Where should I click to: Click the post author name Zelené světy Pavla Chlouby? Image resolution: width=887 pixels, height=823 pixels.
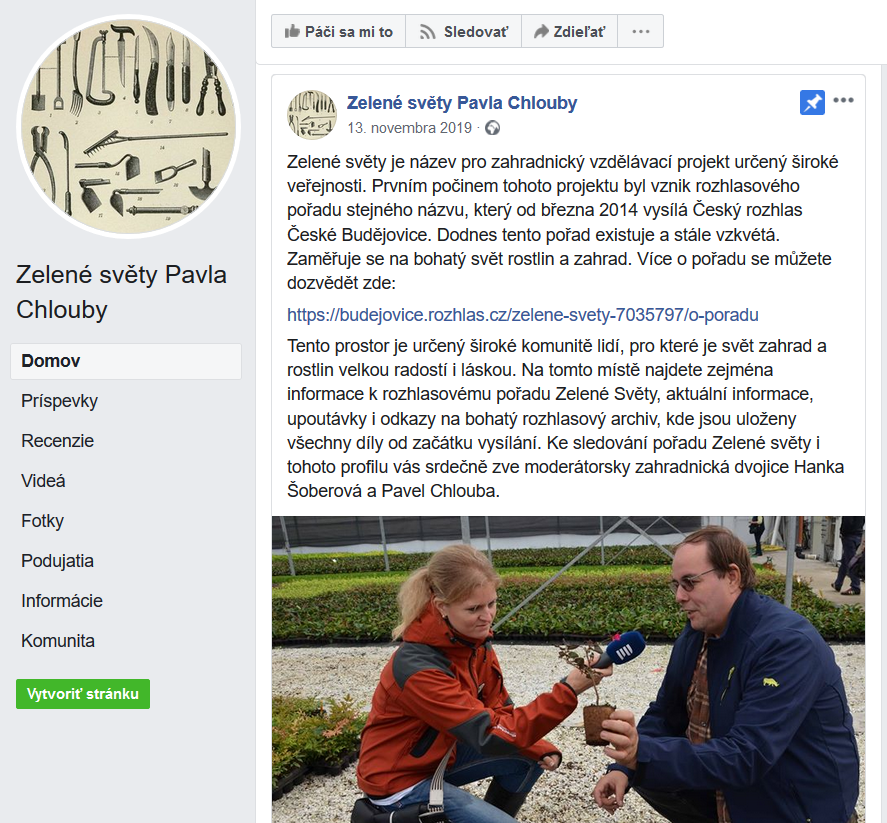coord(462,103)
